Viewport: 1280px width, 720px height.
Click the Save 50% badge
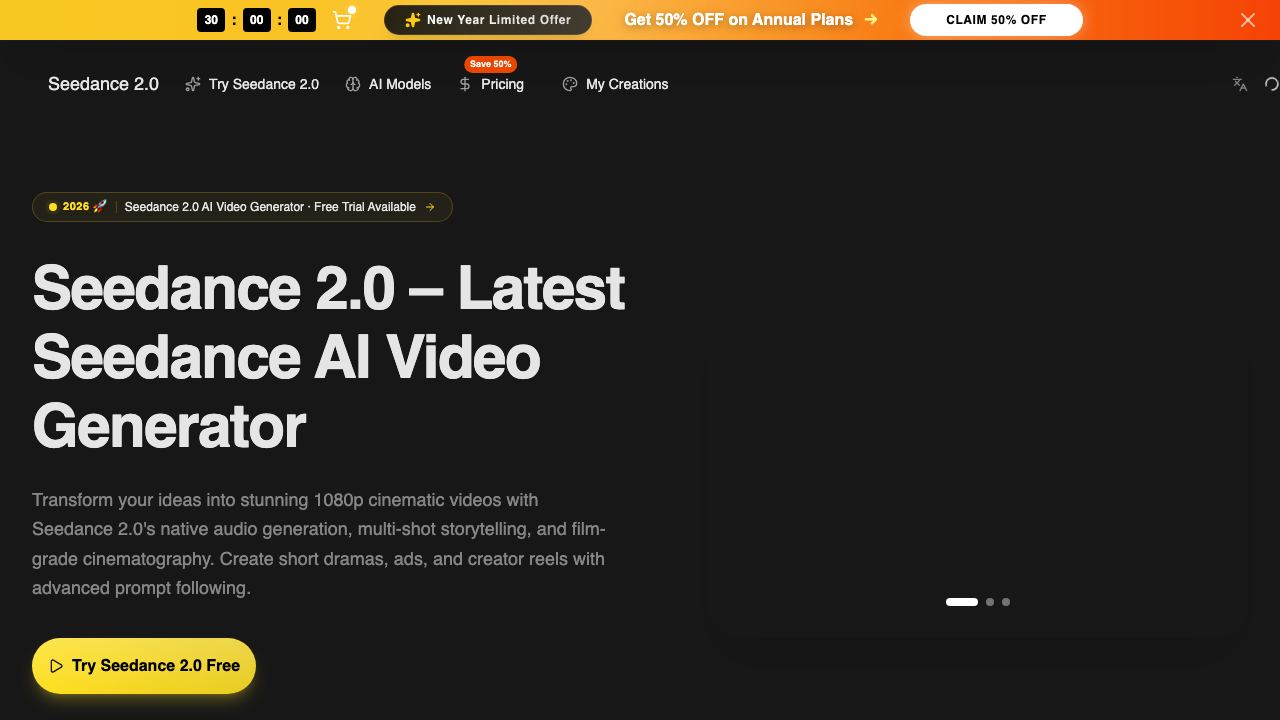[490, 64]
